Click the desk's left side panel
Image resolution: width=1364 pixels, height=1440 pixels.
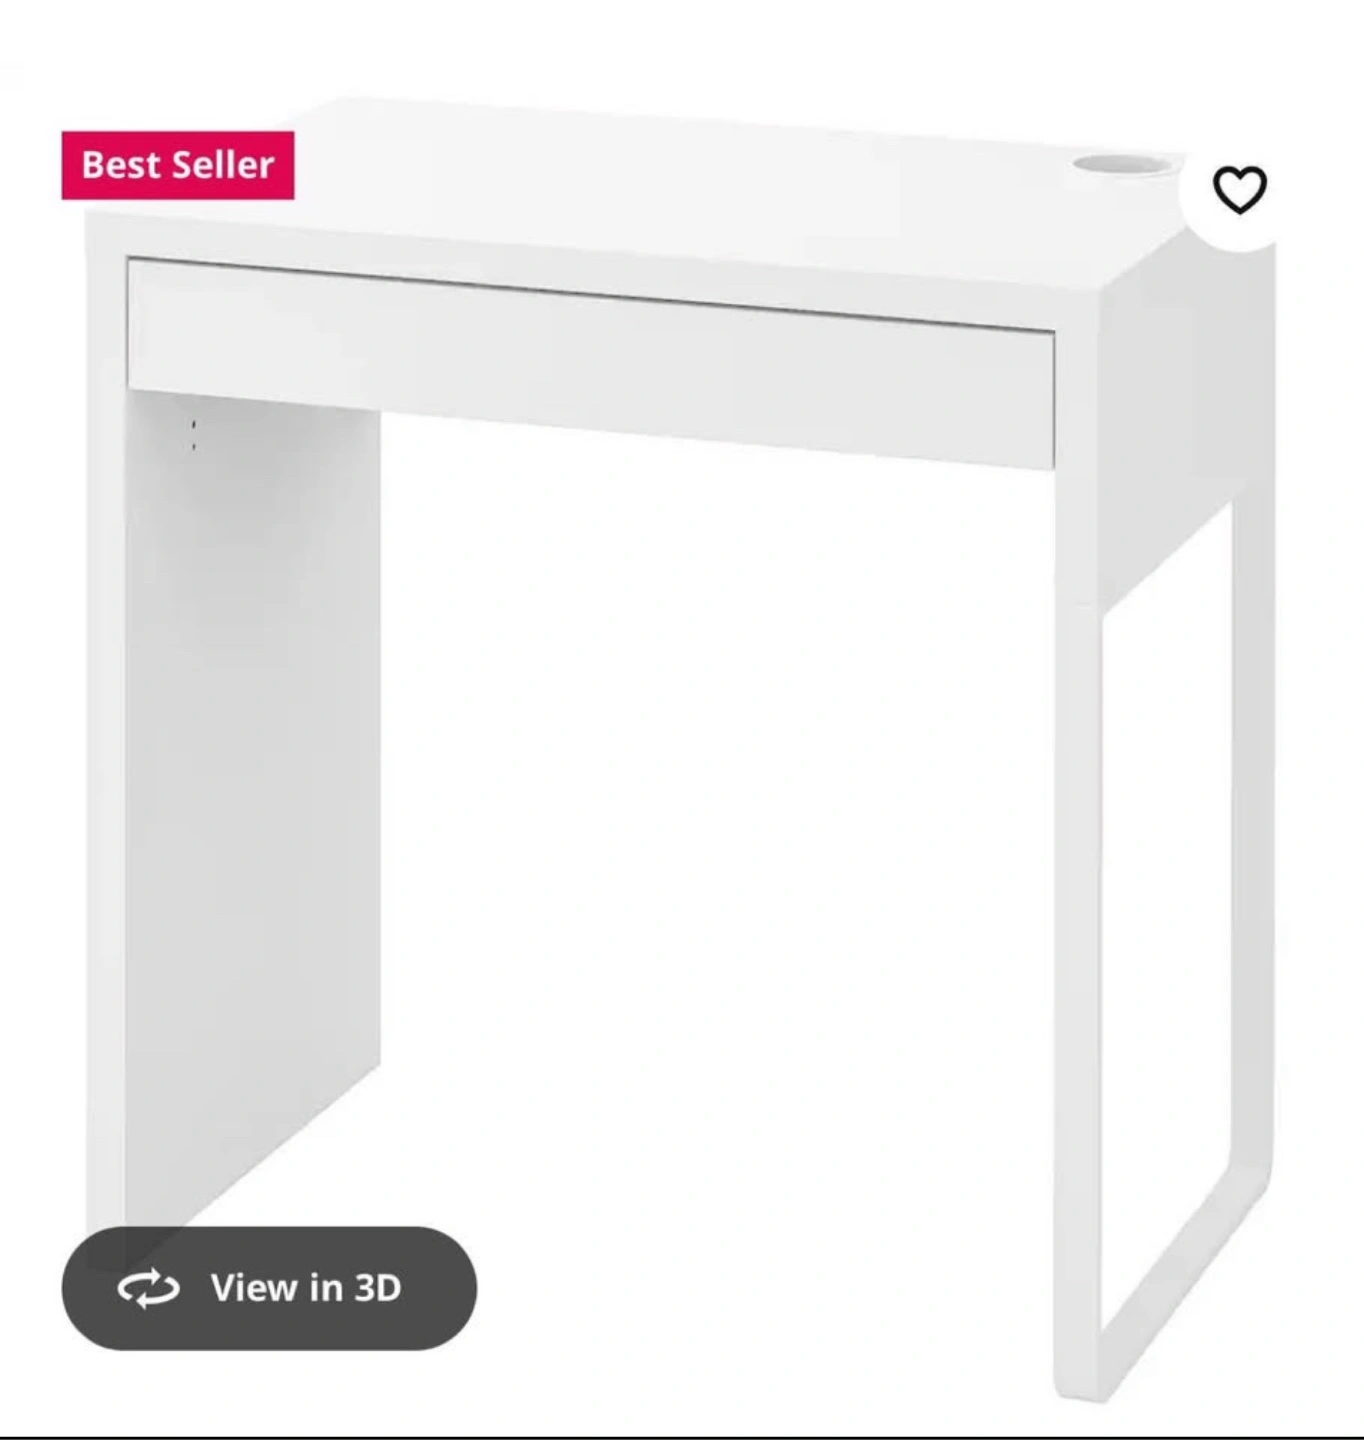252,800
